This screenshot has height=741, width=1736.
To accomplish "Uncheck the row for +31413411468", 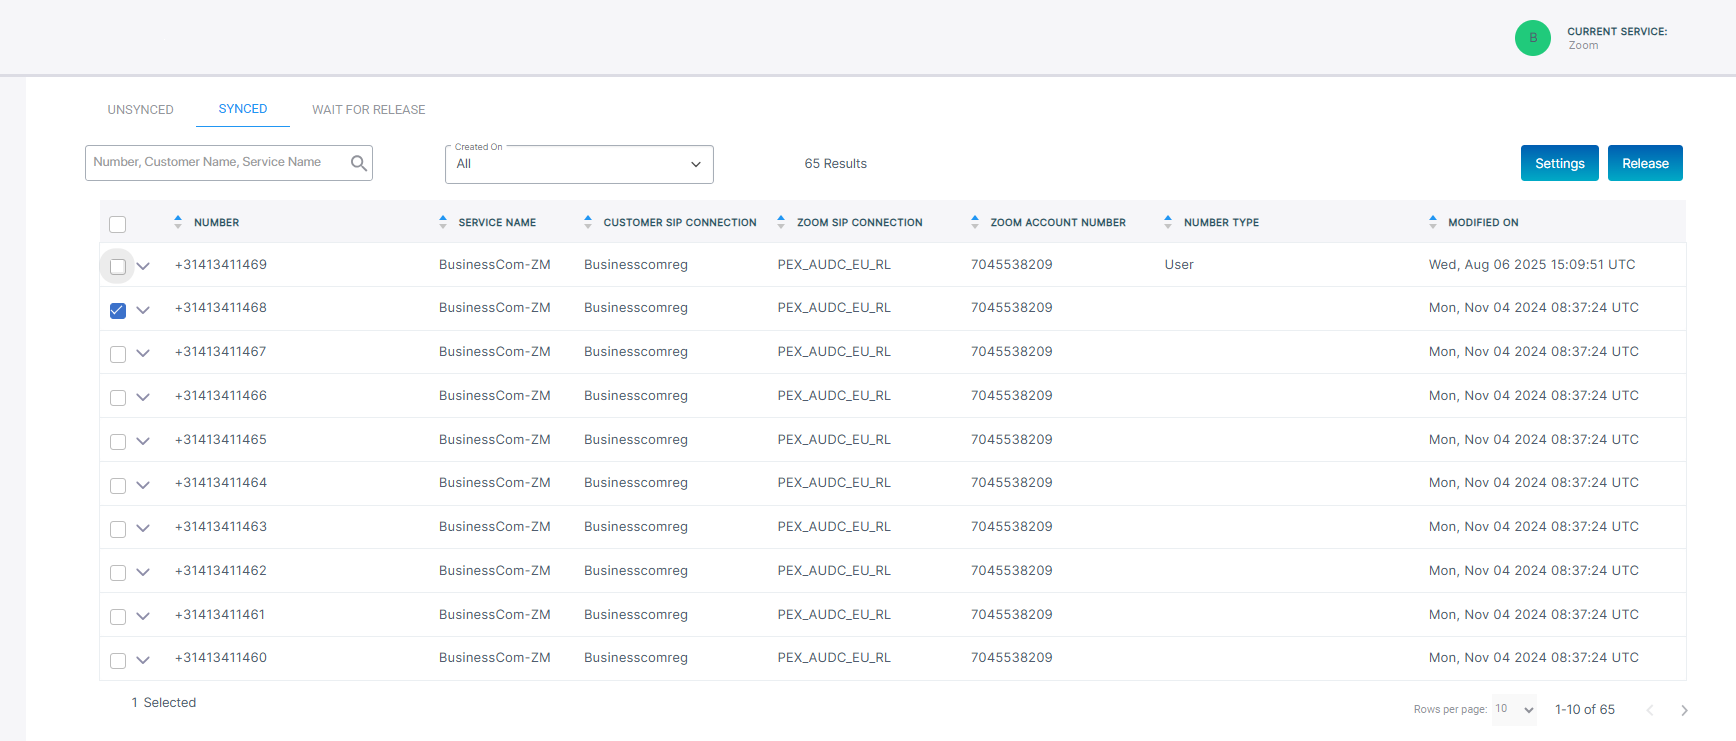I will pos(118,310).
